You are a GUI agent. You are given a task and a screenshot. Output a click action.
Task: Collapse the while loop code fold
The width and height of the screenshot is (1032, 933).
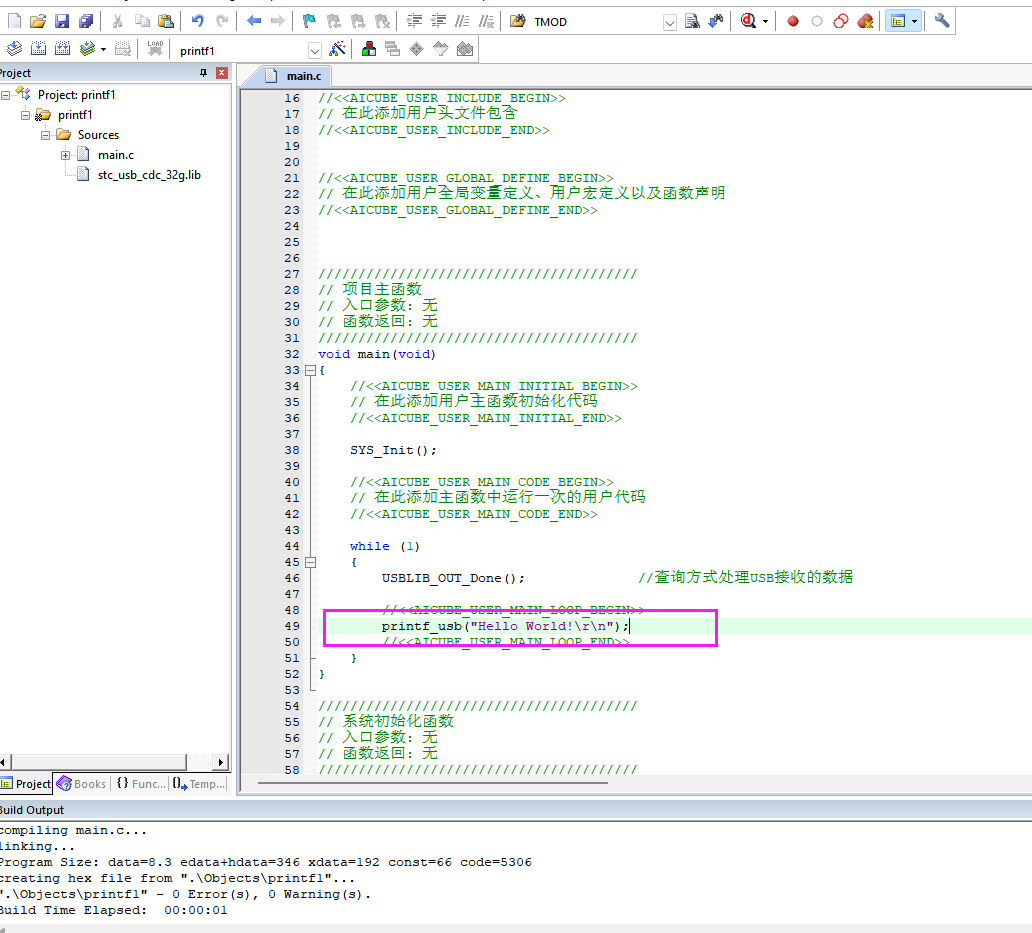click(311, 563)
